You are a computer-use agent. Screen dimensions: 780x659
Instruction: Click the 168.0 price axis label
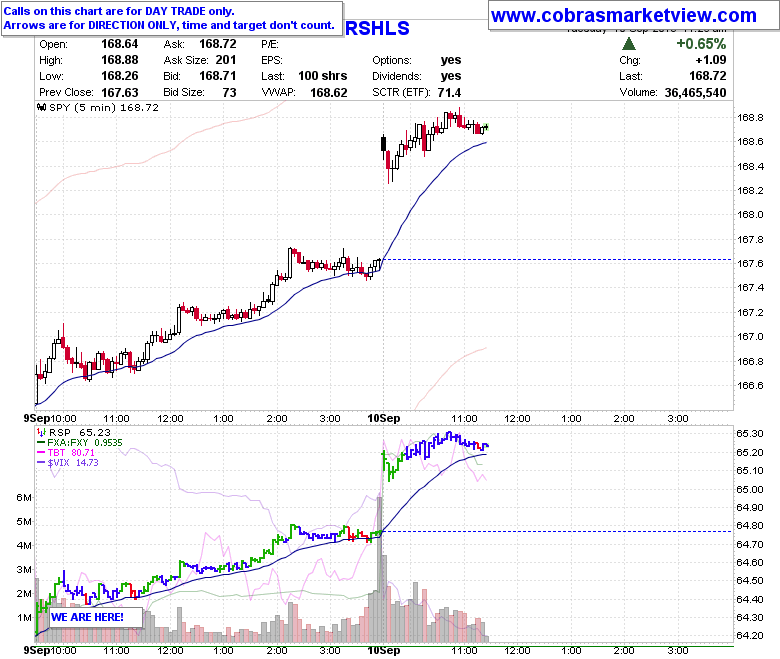(x=750, y=214)
